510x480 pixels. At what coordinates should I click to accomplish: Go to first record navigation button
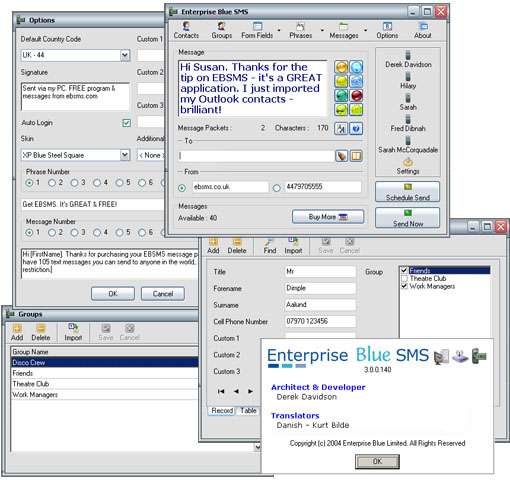click(221, 391)
